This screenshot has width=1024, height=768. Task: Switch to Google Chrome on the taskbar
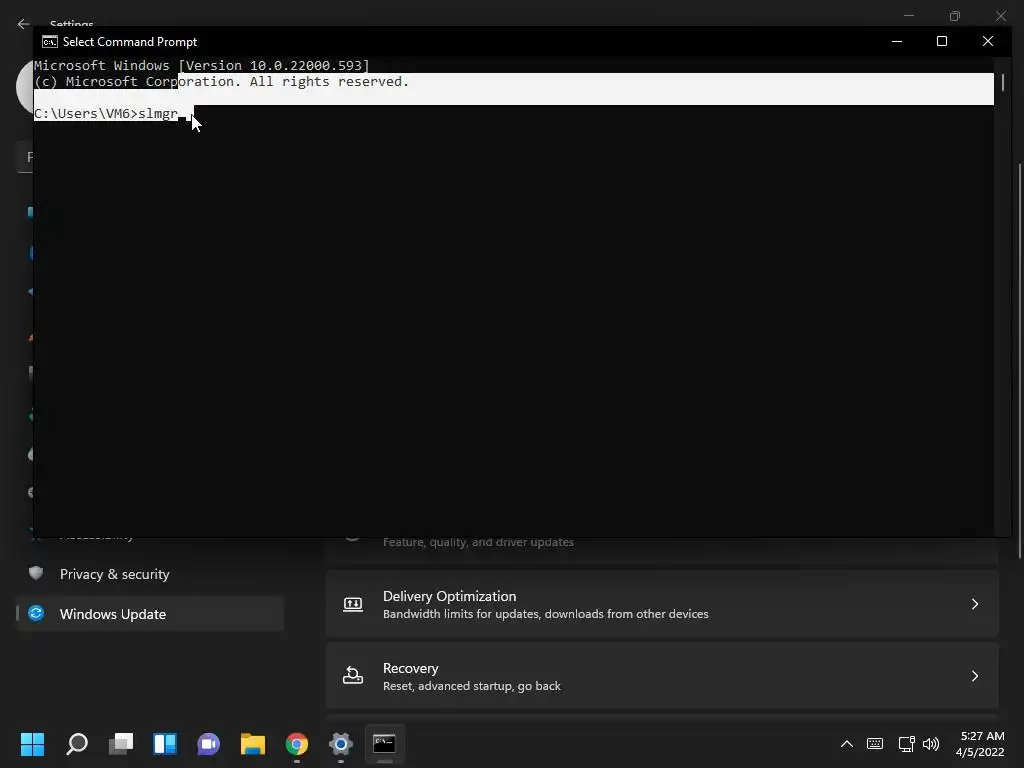point(296,744)
